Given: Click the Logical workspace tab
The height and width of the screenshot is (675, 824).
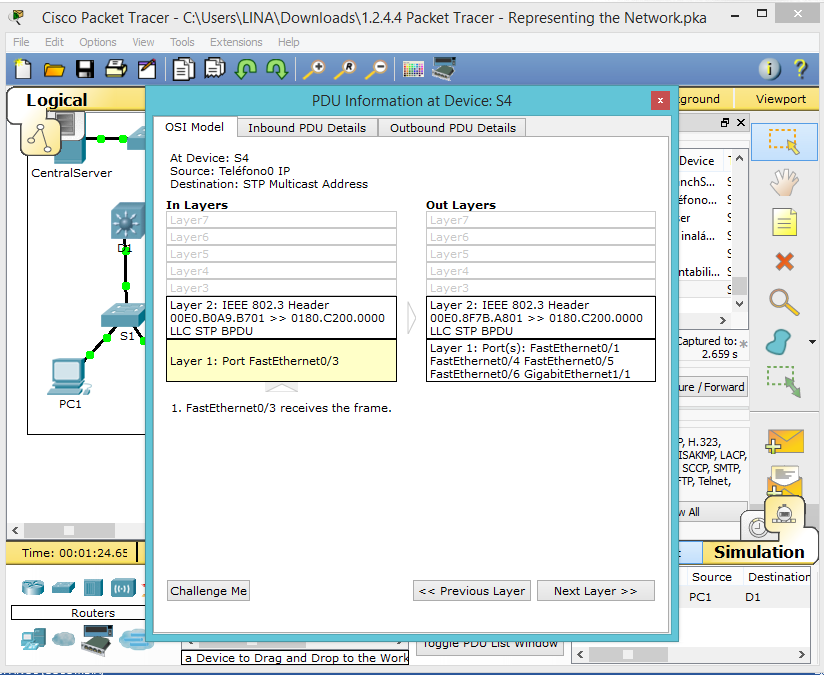Looking at the screenshot, I should [x=57, y=100].
